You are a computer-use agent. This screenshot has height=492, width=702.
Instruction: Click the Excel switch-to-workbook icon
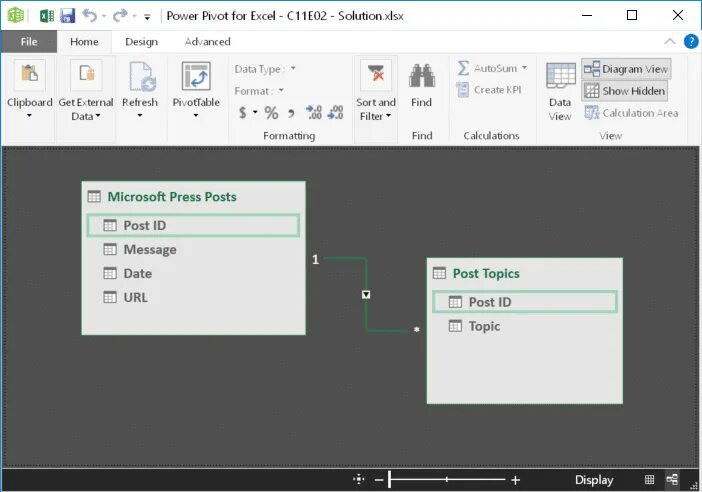coord(47,16)
